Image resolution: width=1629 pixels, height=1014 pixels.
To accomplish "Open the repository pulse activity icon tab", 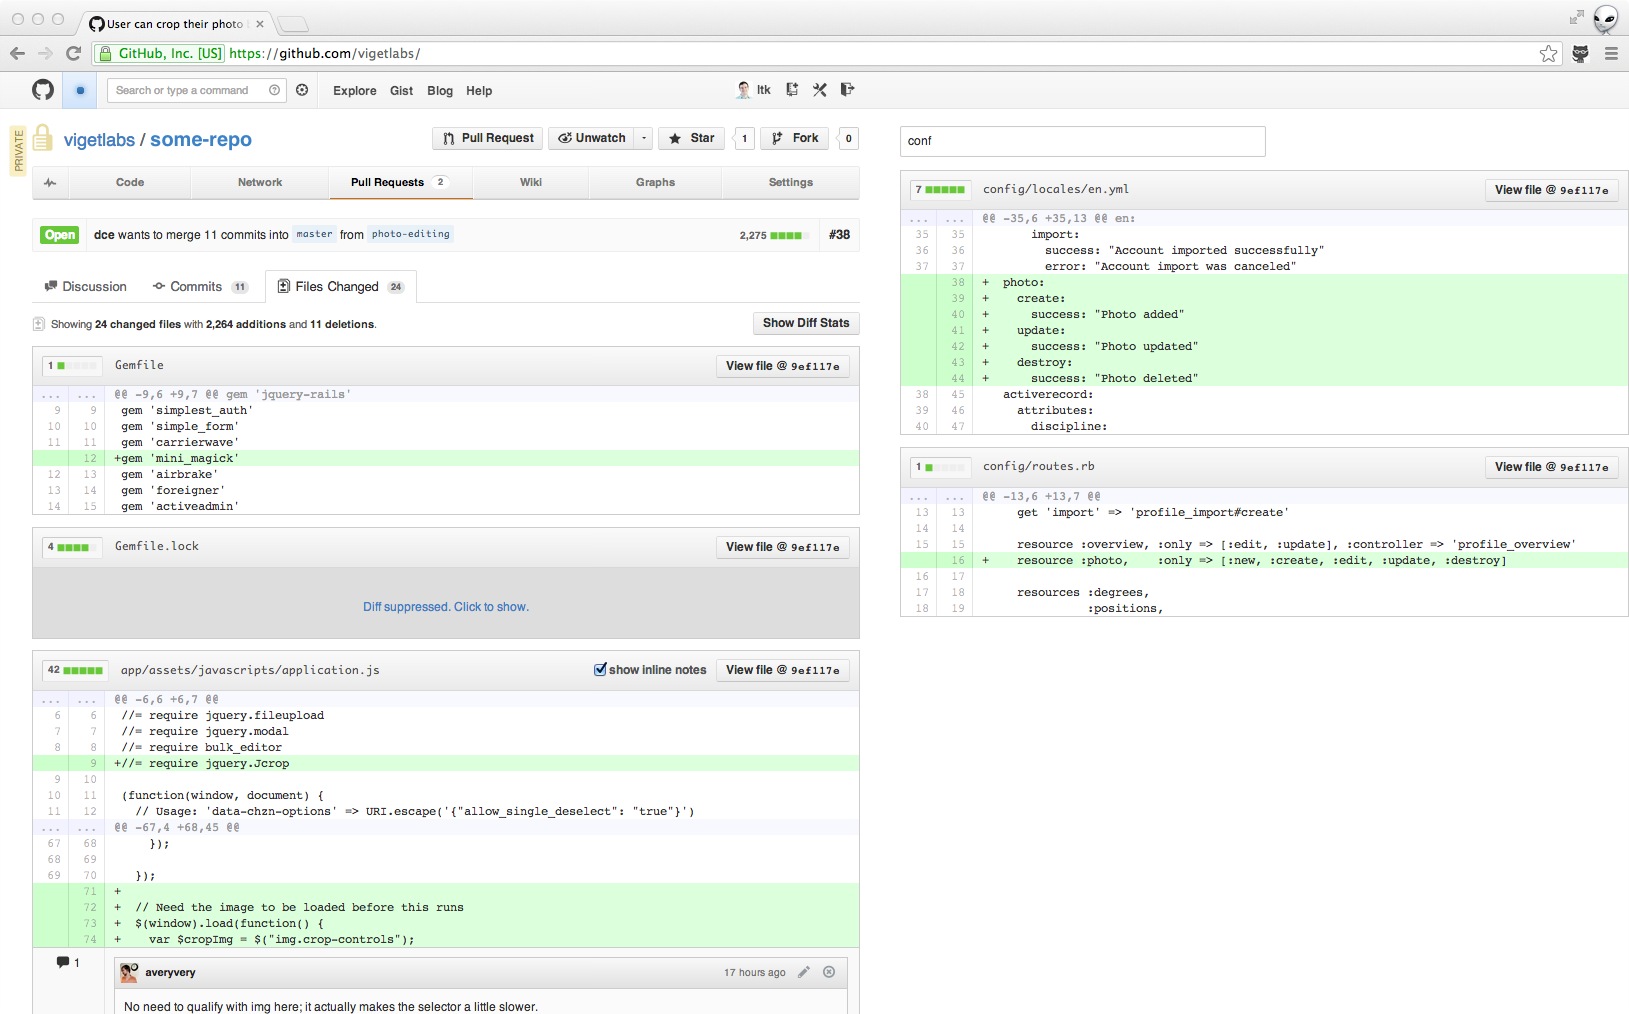I will [x=50, y=183].
